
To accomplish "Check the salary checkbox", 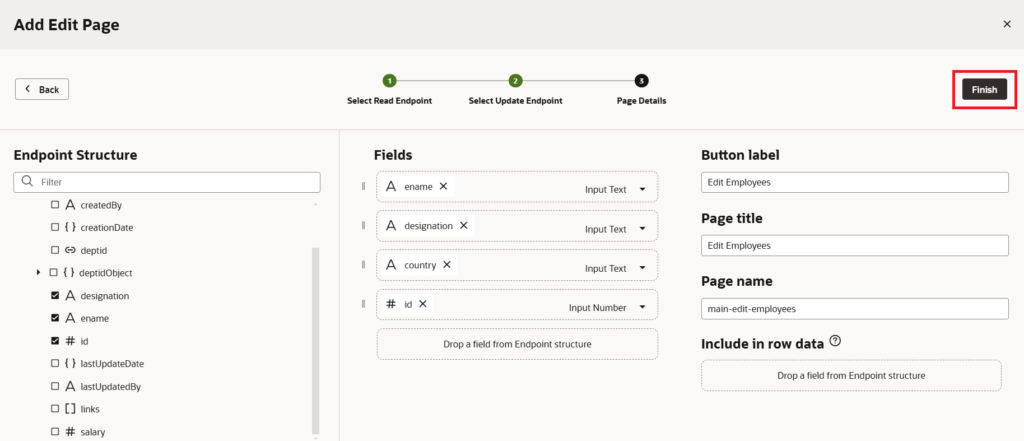I will click(55, 431).
